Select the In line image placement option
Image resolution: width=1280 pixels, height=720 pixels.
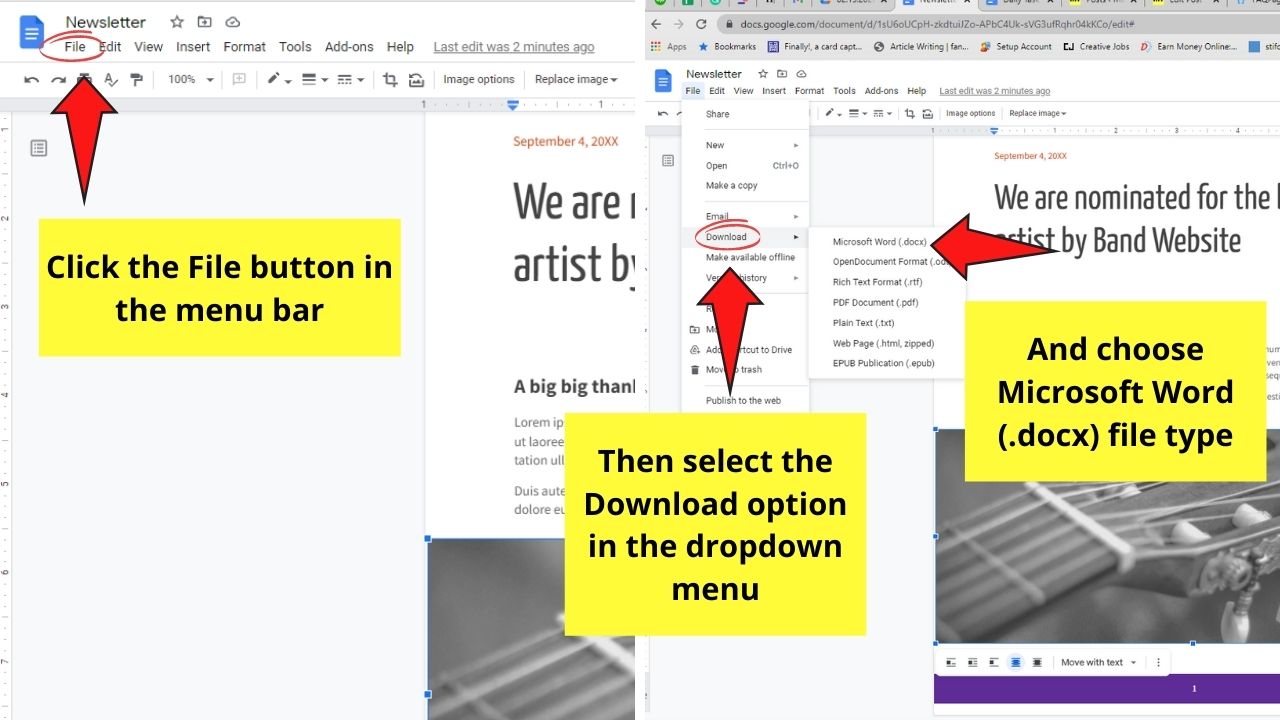950,662
